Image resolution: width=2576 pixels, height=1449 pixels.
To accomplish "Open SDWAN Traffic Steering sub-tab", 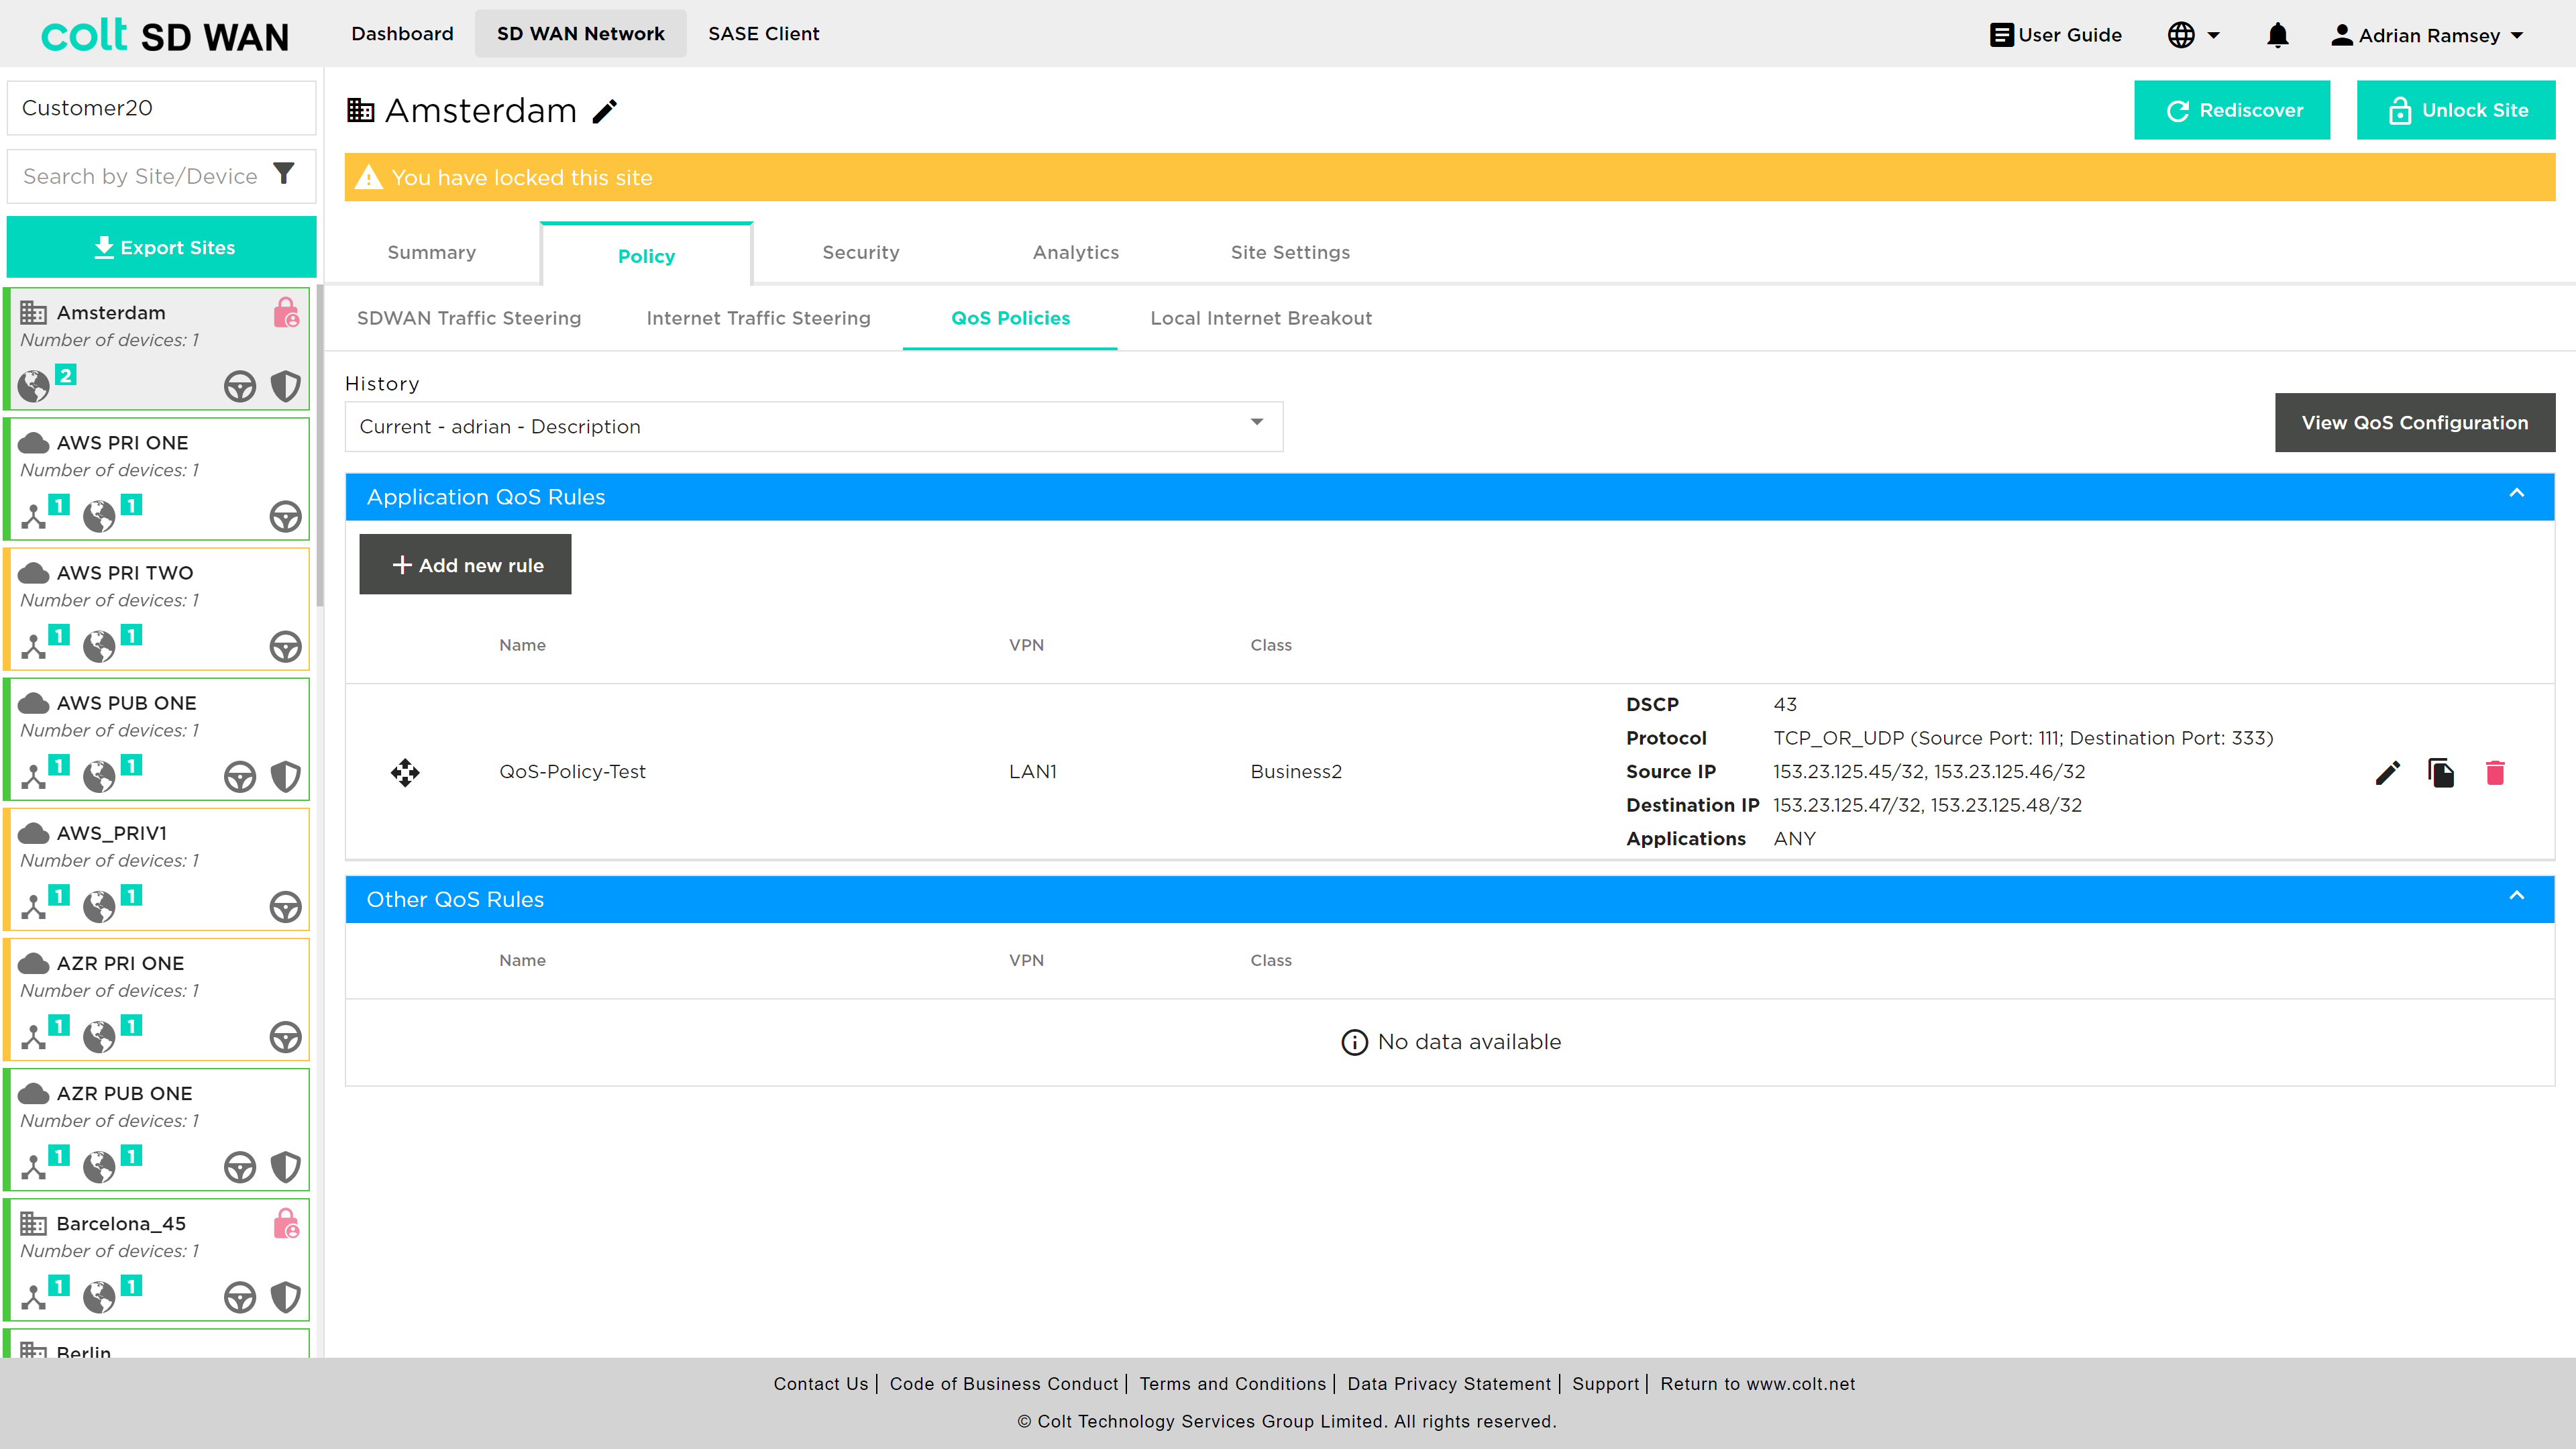I will tap(468, 318).
